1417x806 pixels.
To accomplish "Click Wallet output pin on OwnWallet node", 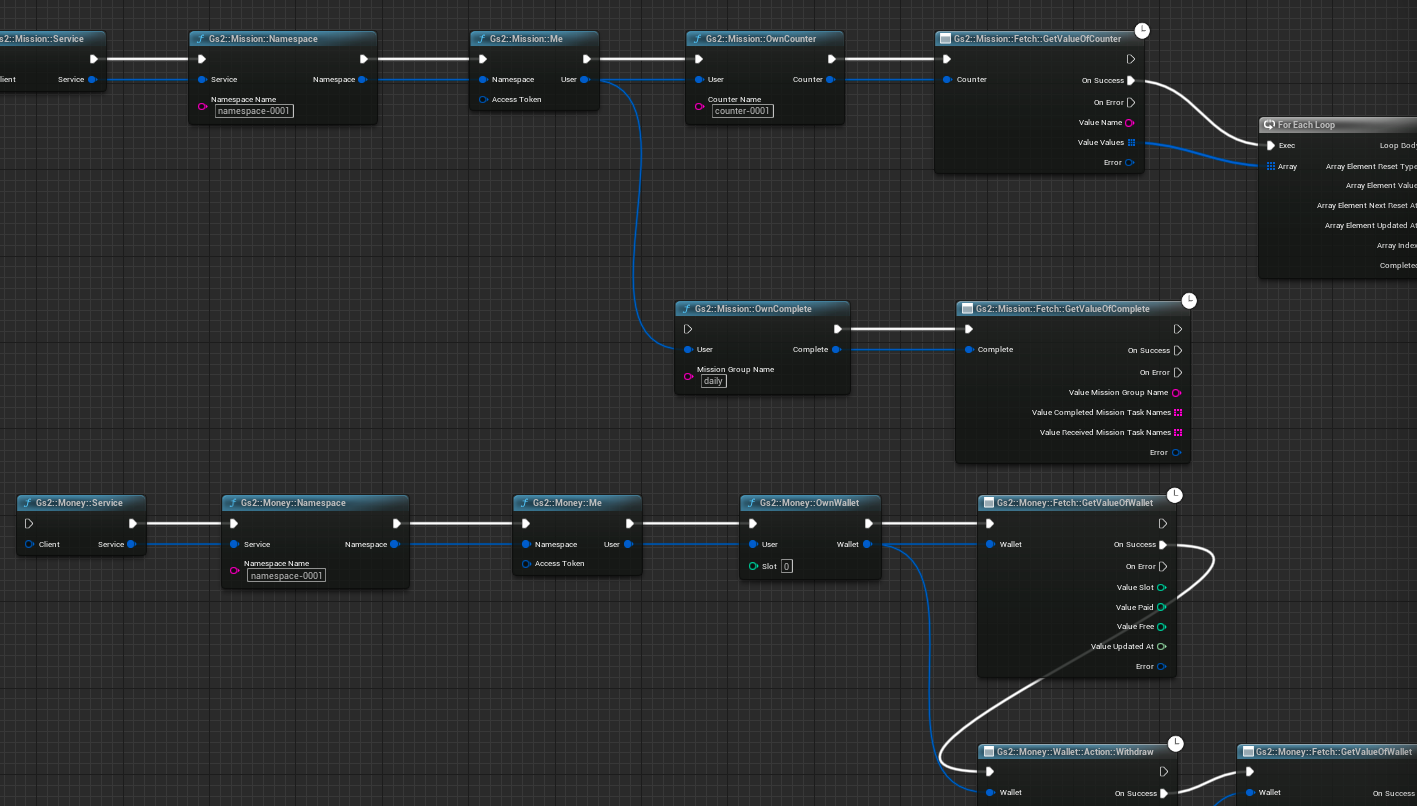I will pos(867,544).
